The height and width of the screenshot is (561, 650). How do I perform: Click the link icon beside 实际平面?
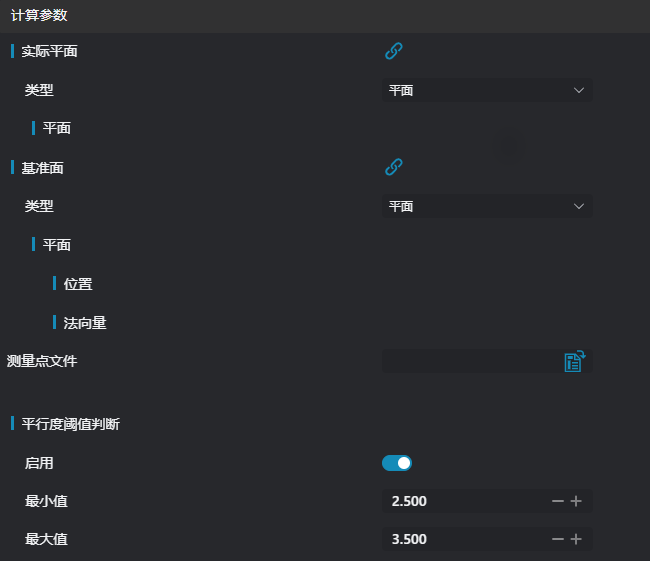click(394, 51)
